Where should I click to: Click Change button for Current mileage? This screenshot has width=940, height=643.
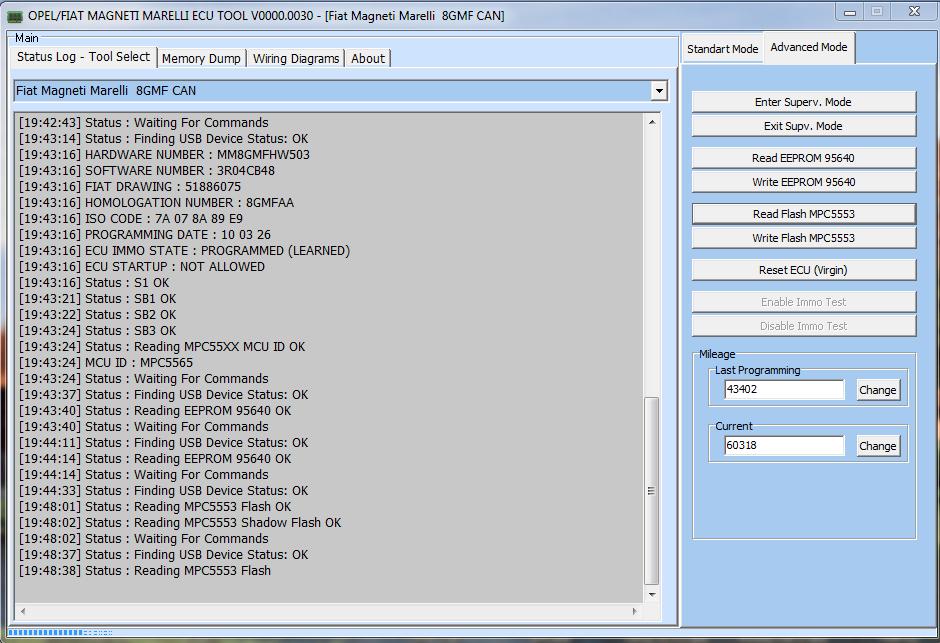878,446
